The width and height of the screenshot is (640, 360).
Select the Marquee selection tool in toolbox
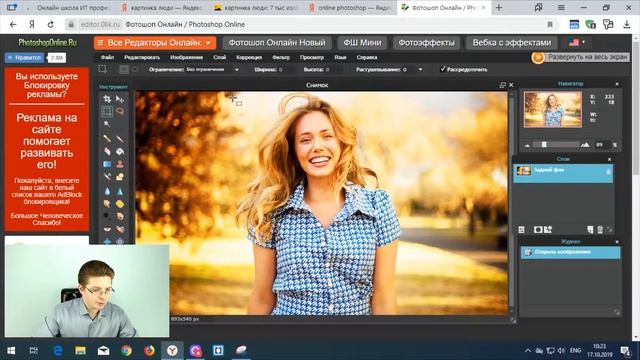pos(107,111)
